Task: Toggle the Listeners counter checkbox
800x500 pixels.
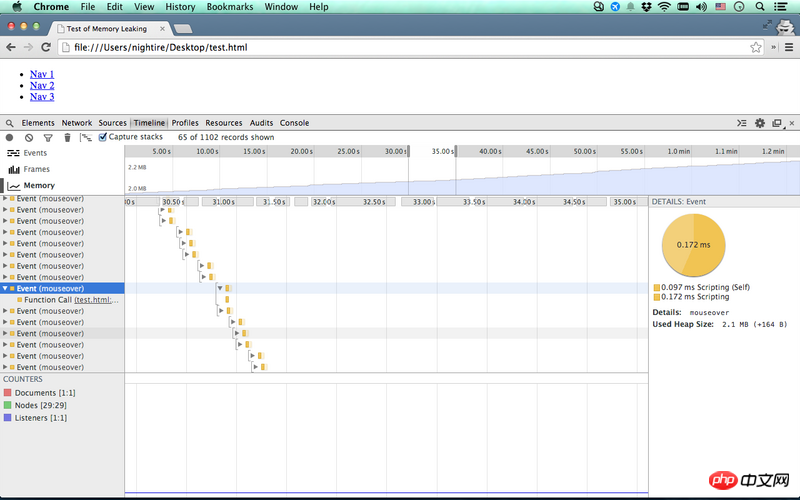Action: click(8, 417)
